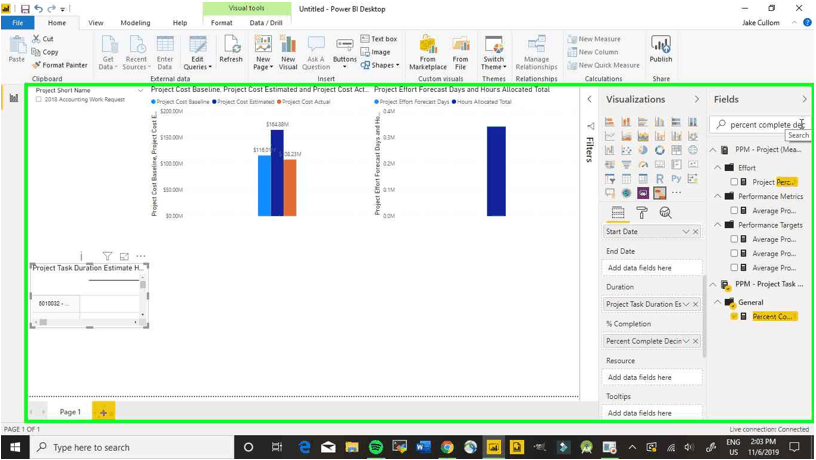Select the stacked bar chart visualization
This screenshot has height=460, width=816.
[x=609, y=122]
